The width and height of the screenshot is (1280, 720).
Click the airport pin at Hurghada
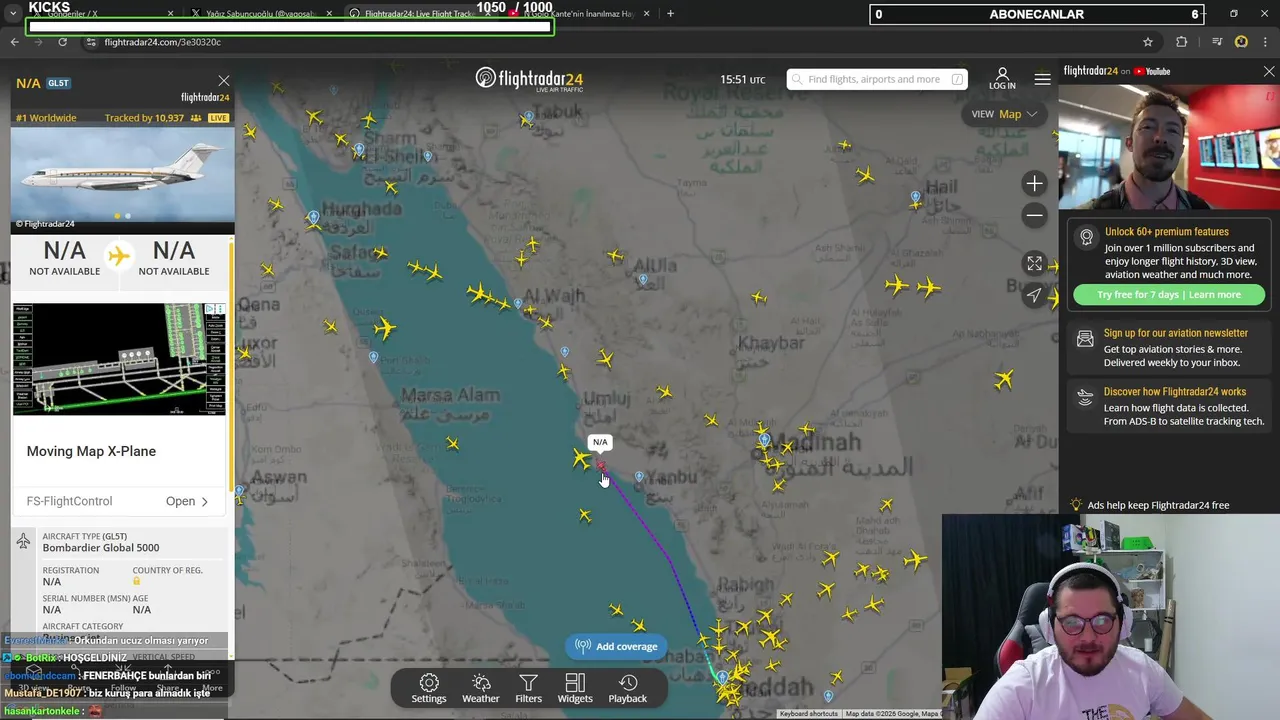(314, 217)
